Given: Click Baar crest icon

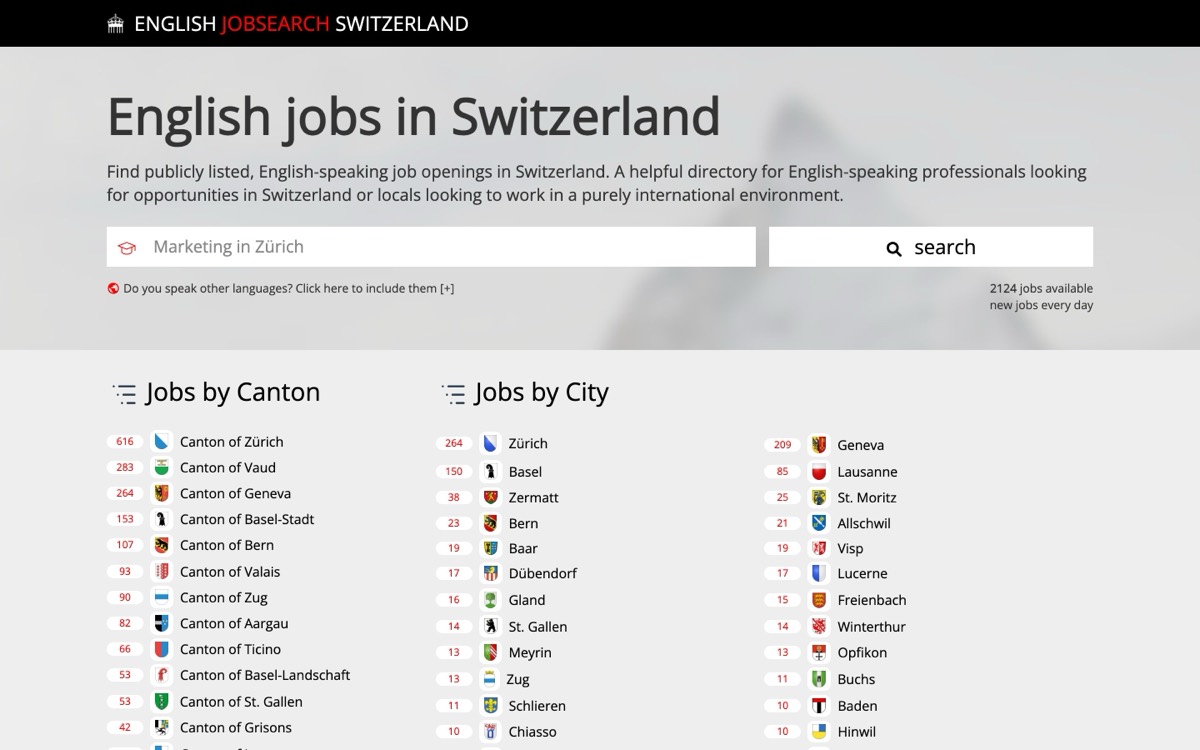Looking at the screenshot, I should pos(490,548).
